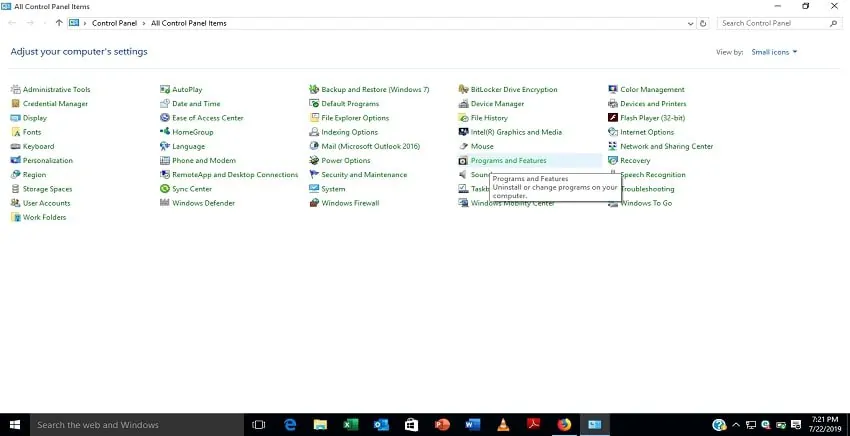This screenshot has height=436, width=850.
Task: Expand the address bar history dropdown
Action: coord(691,23)
